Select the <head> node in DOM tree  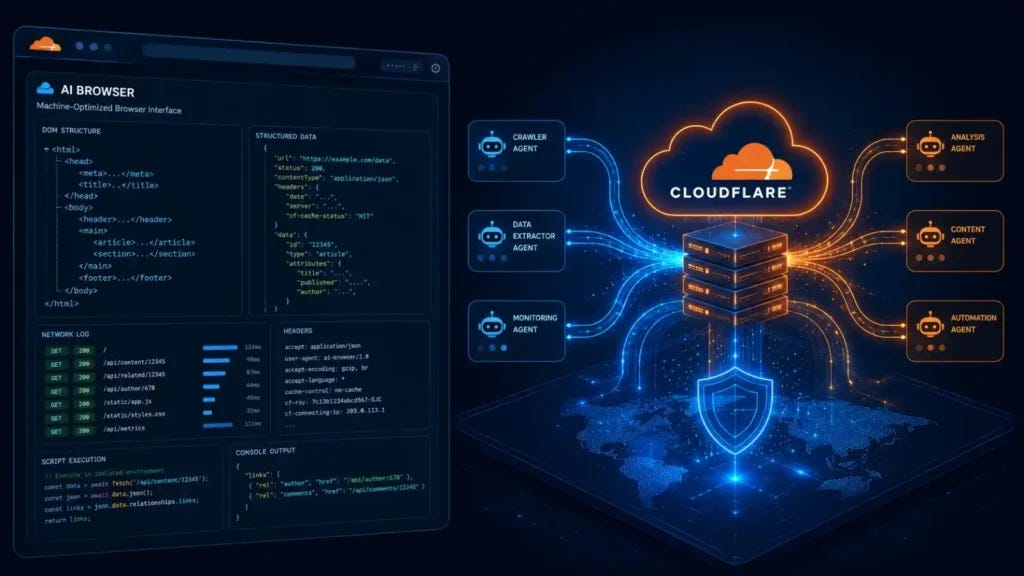[x=78, y=161]
